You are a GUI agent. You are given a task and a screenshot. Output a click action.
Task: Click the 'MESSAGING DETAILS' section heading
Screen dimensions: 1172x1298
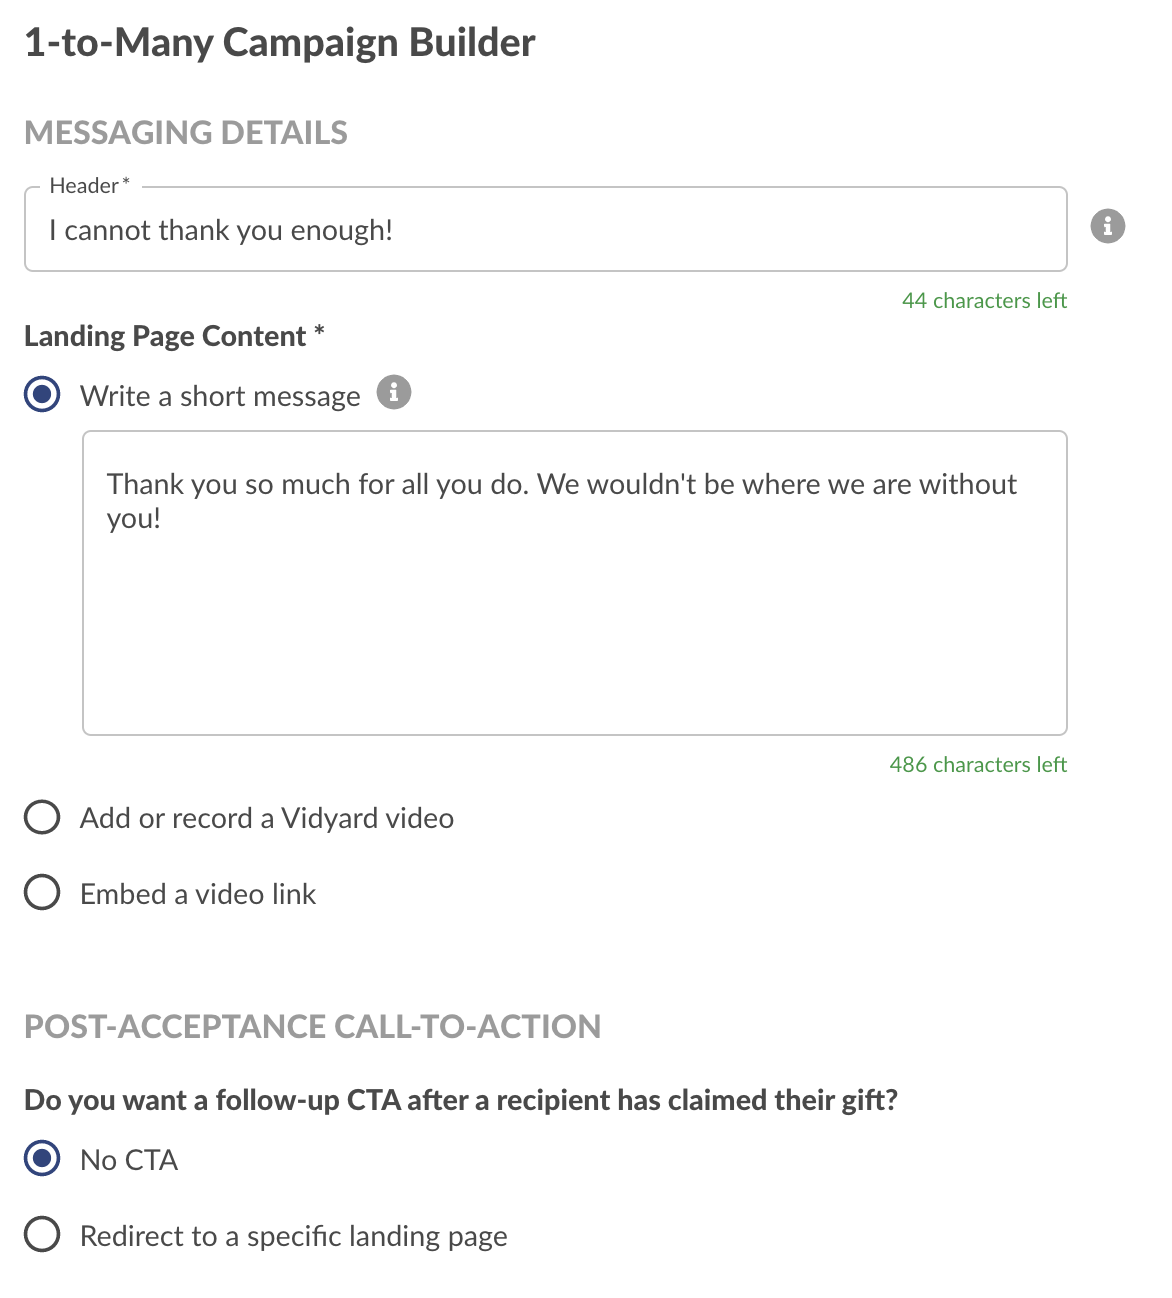pyautogui.click(x=186, y=132)
